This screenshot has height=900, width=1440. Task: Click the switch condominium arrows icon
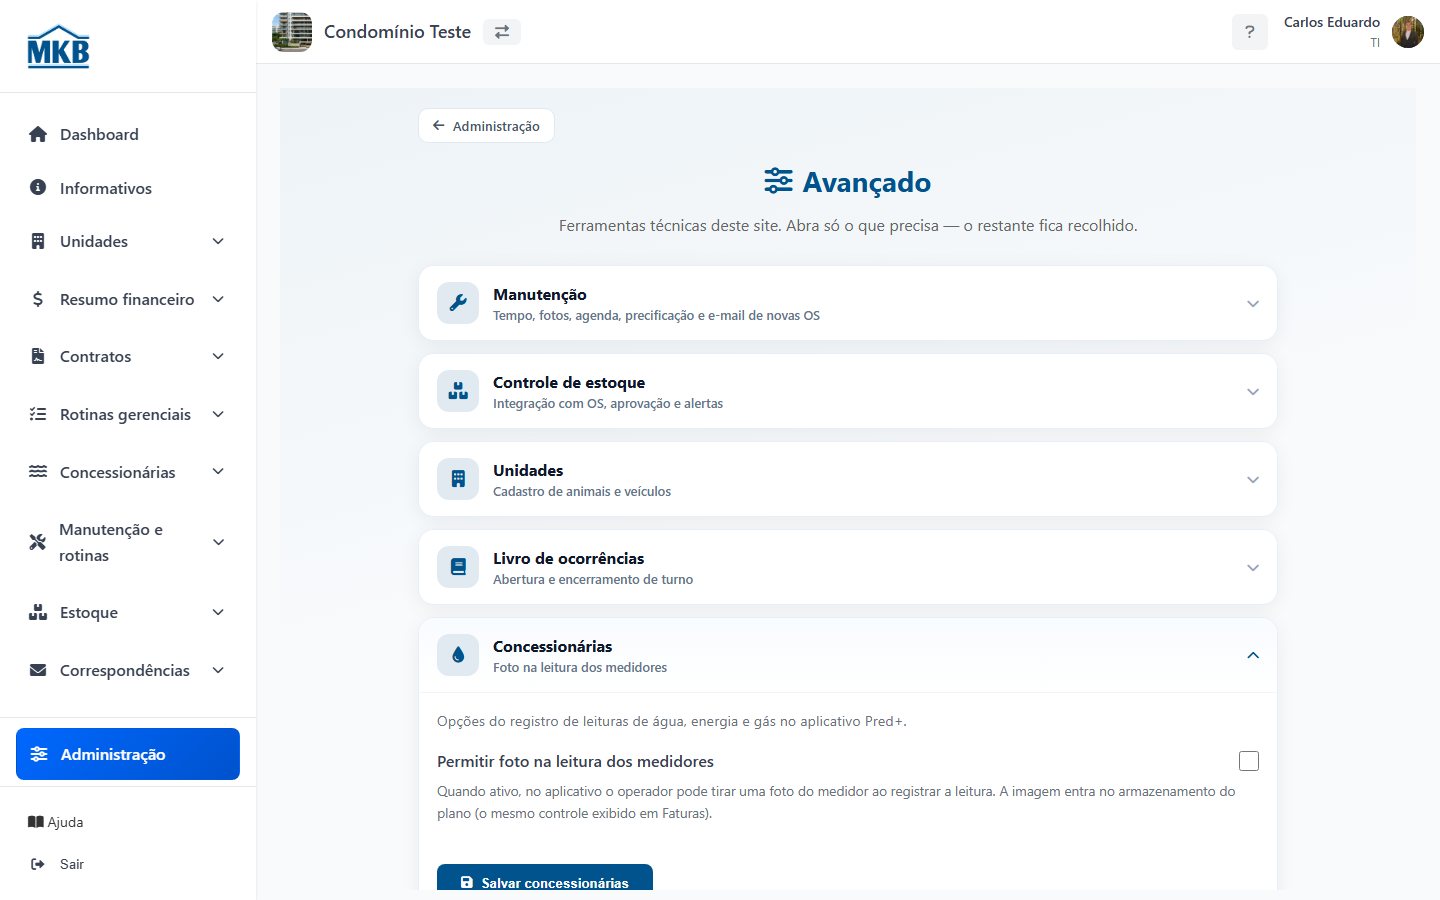coord(502,32)
